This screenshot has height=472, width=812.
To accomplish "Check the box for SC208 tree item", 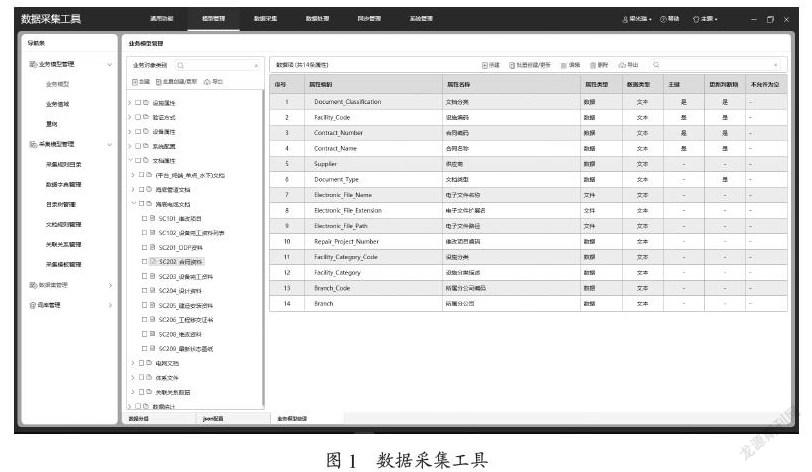I will tap(144, 334).
